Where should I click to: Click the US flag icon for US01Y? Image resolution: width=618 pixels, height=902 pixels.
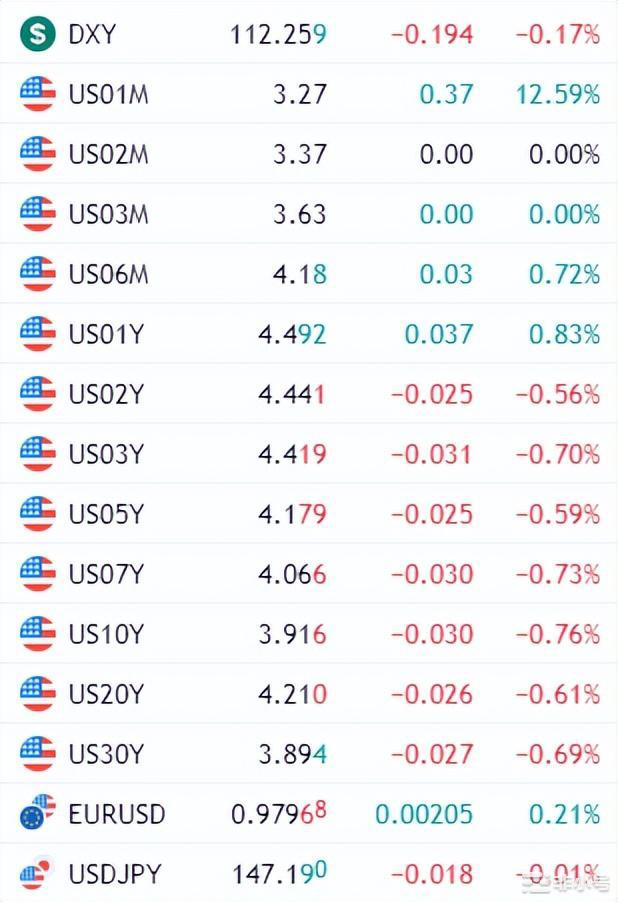[x=37, y=334]
